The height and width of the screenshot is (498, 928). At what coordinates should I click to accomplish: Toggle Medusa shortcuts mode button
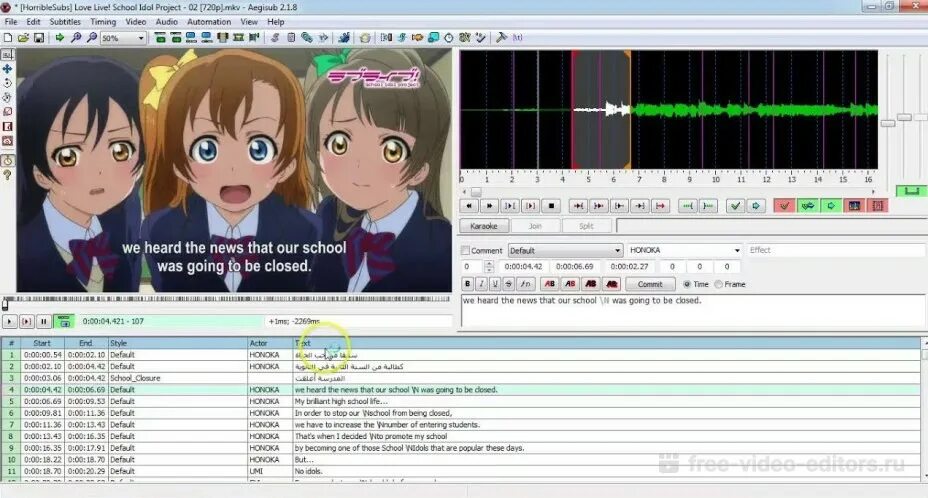pyautogui.click(x=878, y=206)
